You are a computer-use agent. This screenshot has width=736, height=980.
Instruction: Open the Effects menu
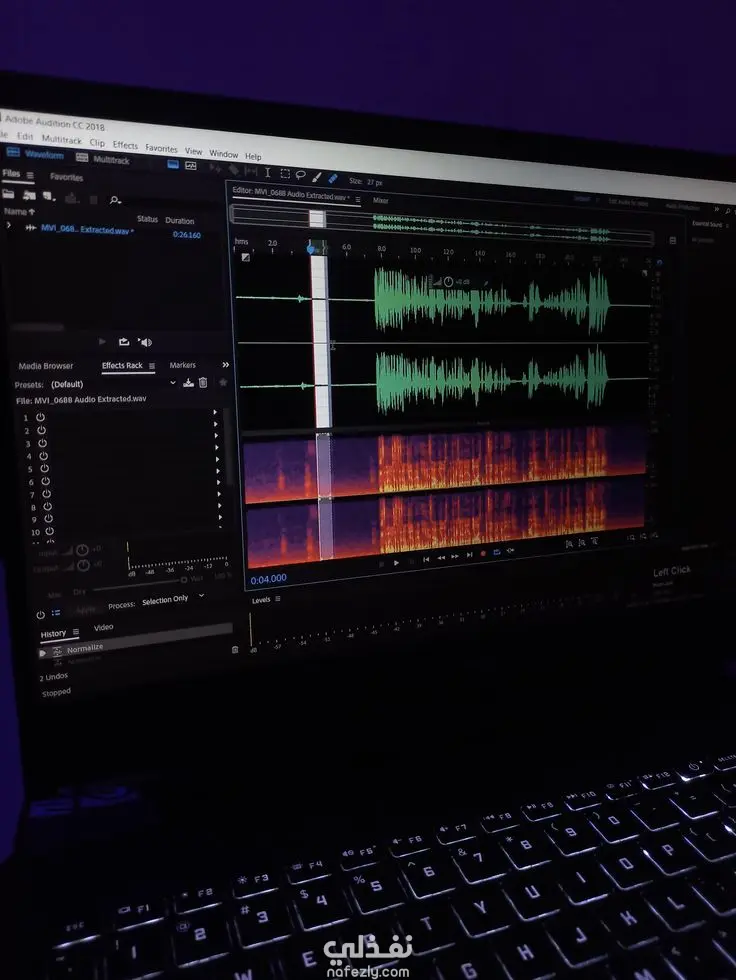pyautogui.click(x=125, y=145)
